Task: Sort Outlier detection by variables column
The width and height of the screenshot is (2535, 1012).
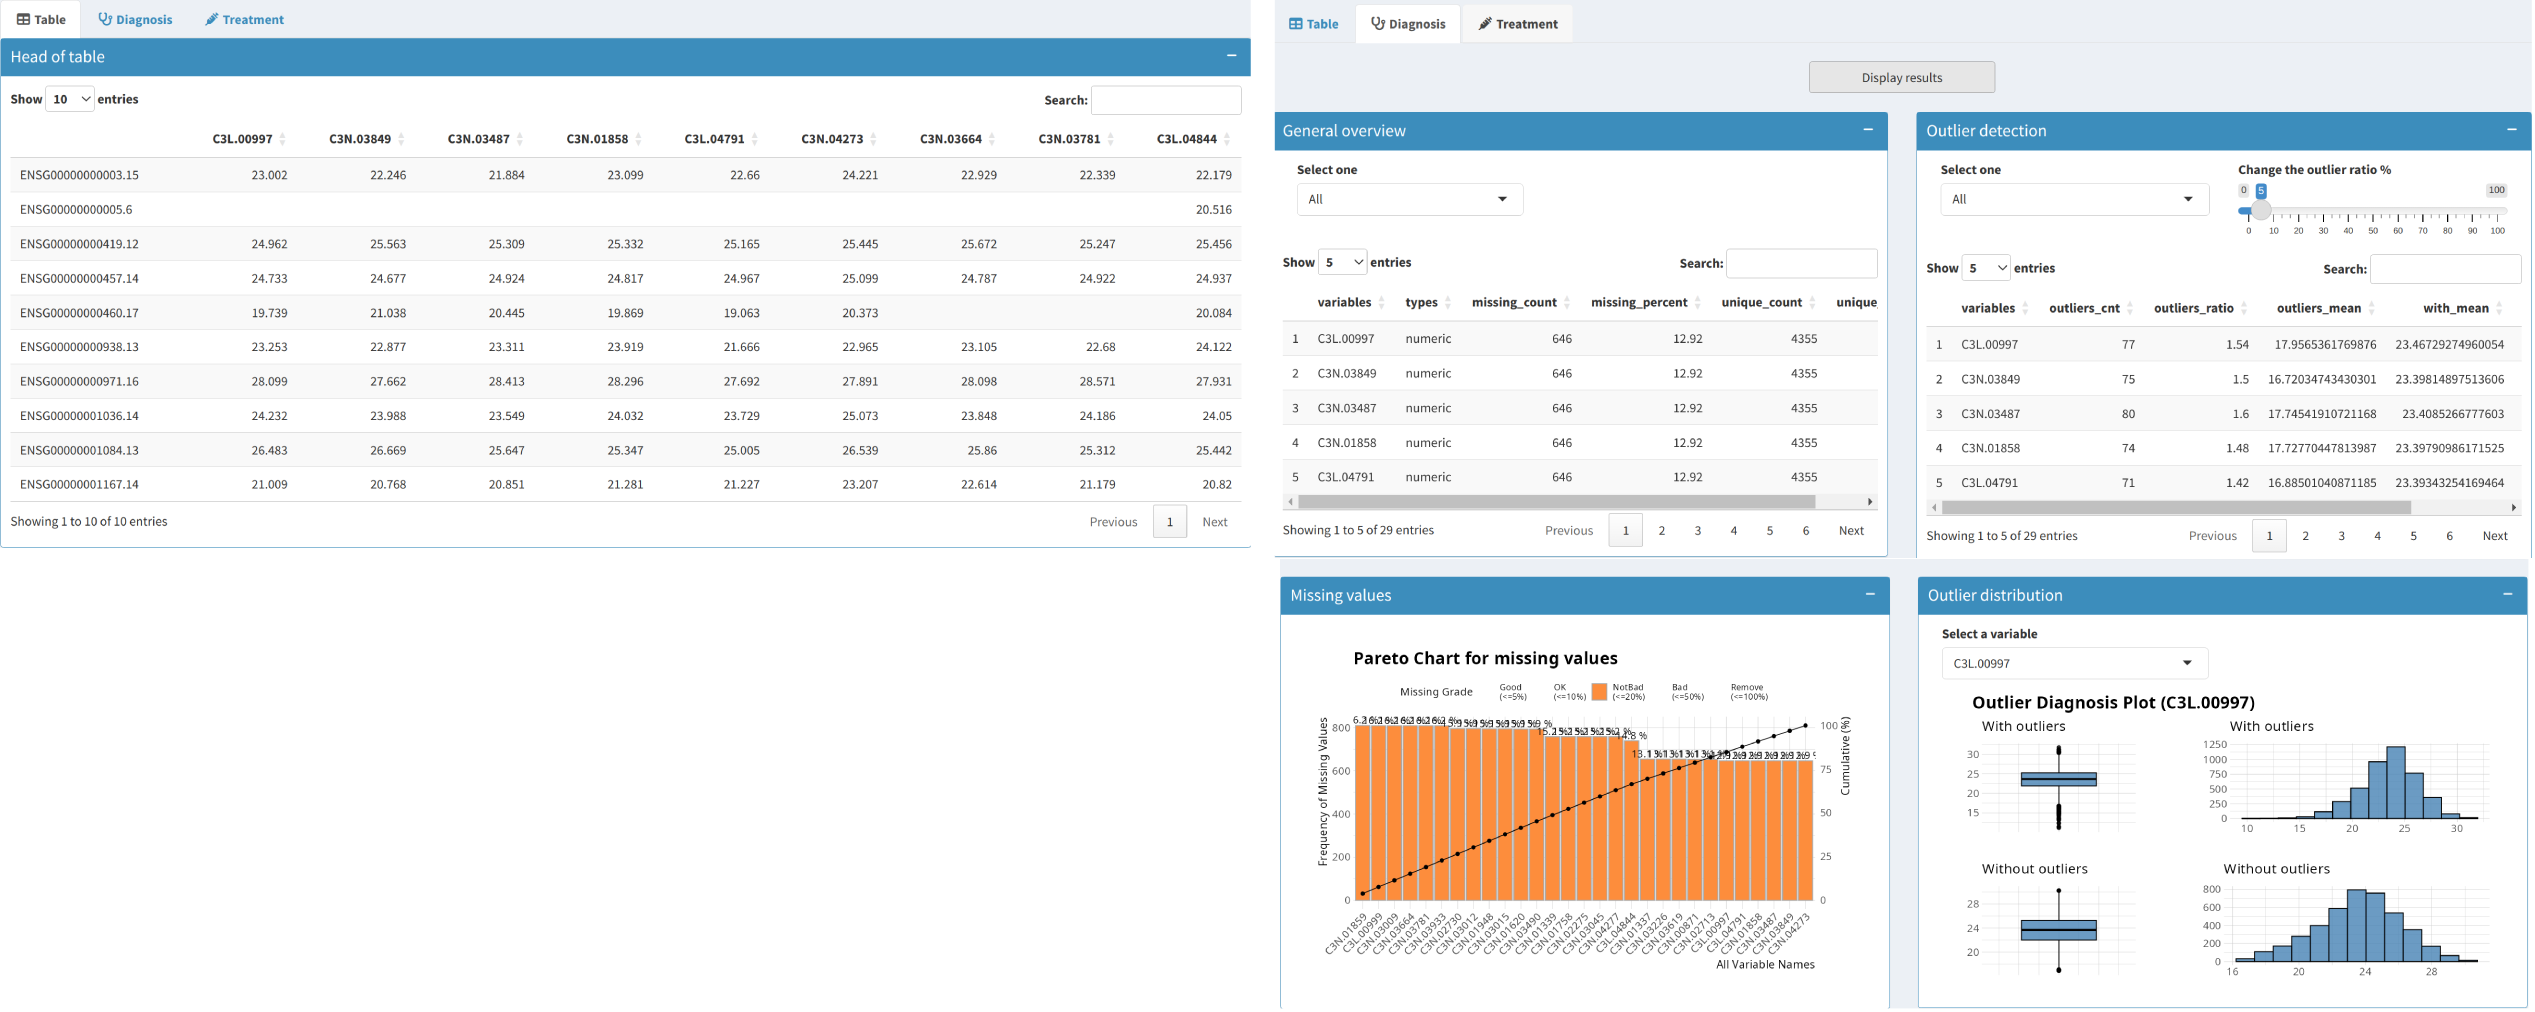Action: 1995,309
